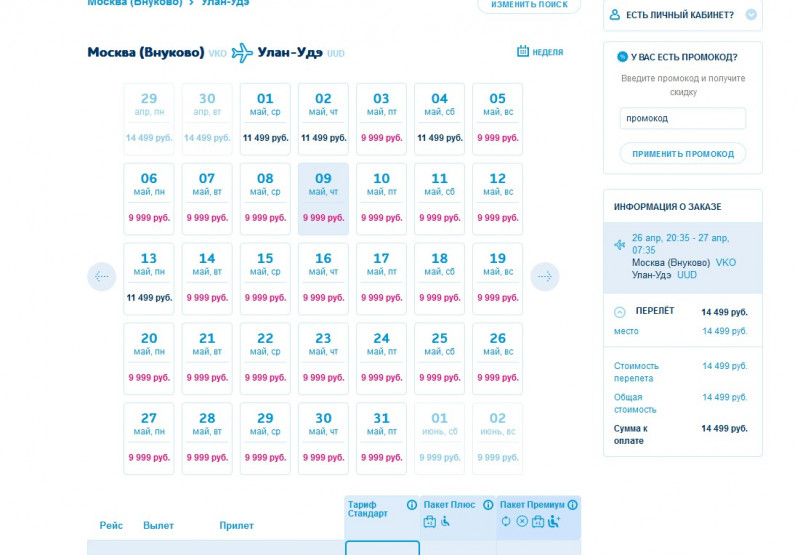Click the Вылет column header
This screenshot has width=800, height=555.
tap(158, 525)
